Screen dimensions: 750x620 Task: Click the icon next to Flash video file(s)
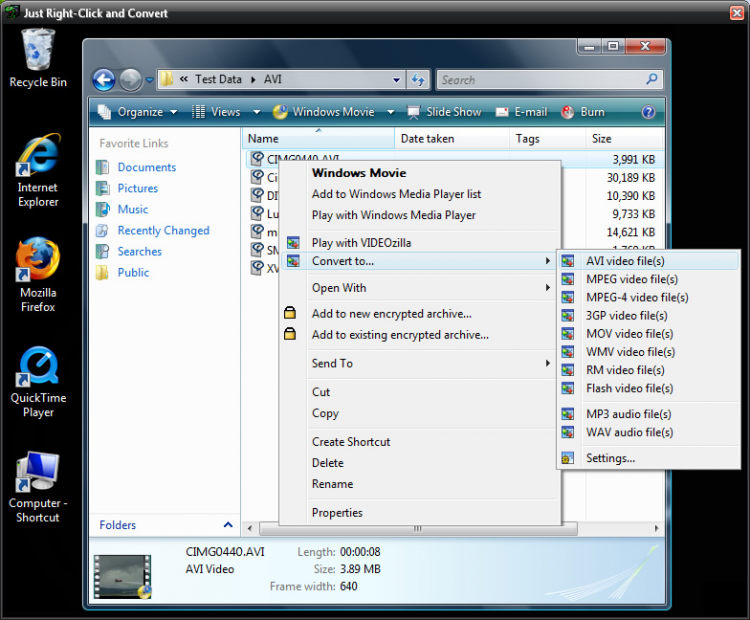(567, 388)
